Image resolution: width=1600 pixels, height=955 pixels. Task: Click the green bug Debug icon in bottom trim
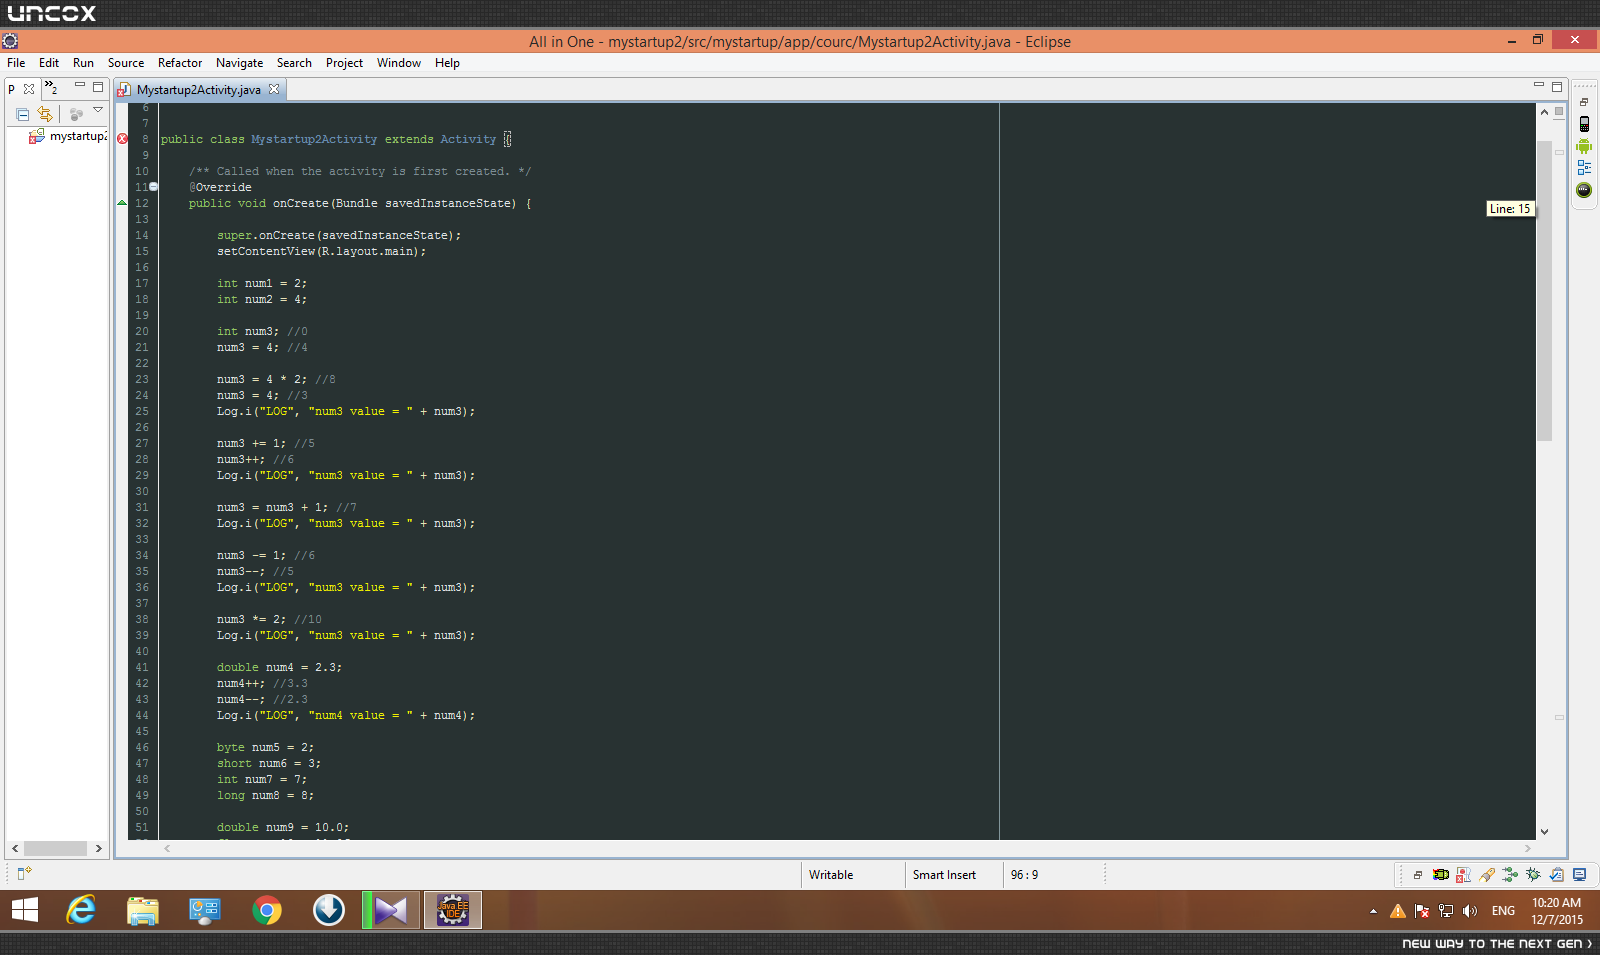pos(1533,875)
